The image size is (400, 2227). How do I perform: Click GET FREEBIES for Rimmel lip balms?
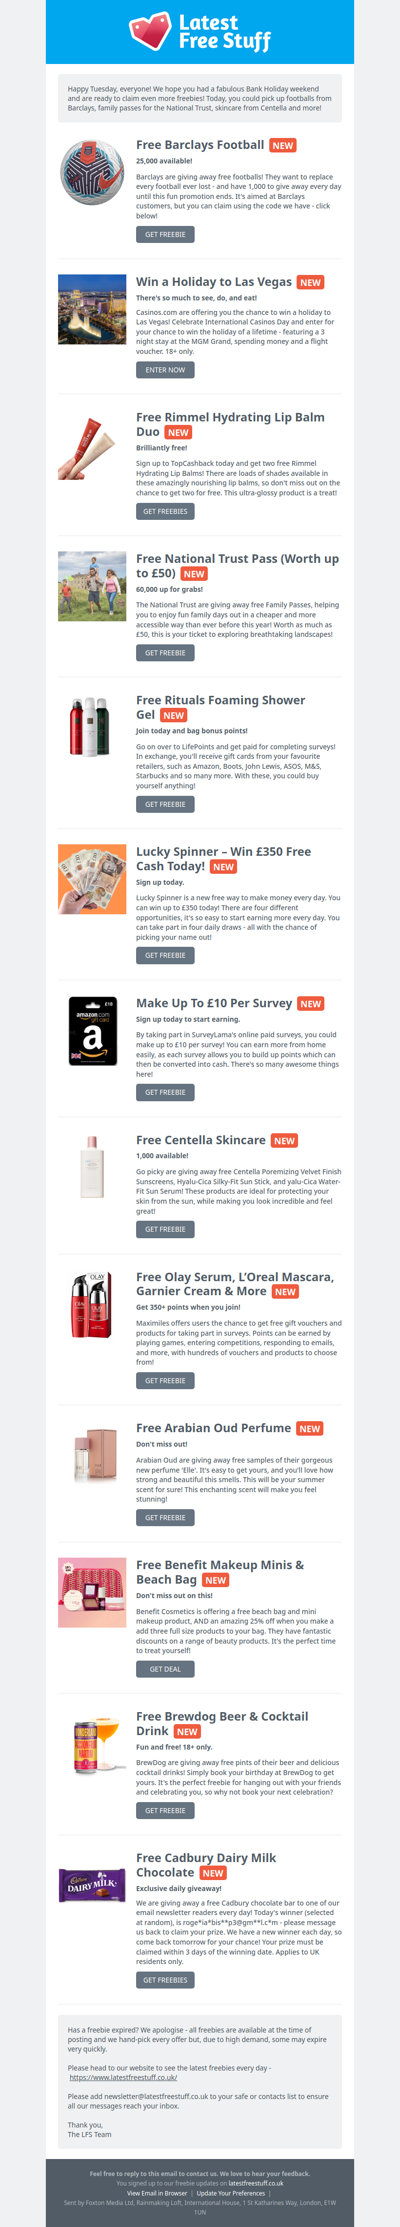click(x=165, y=511)
